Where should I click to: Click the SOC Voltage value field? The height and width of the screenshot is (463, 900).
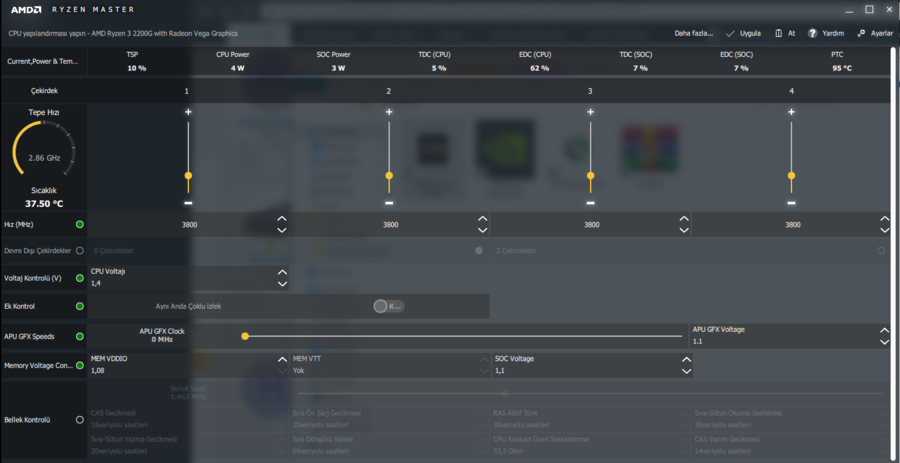[x=592, y=365]
